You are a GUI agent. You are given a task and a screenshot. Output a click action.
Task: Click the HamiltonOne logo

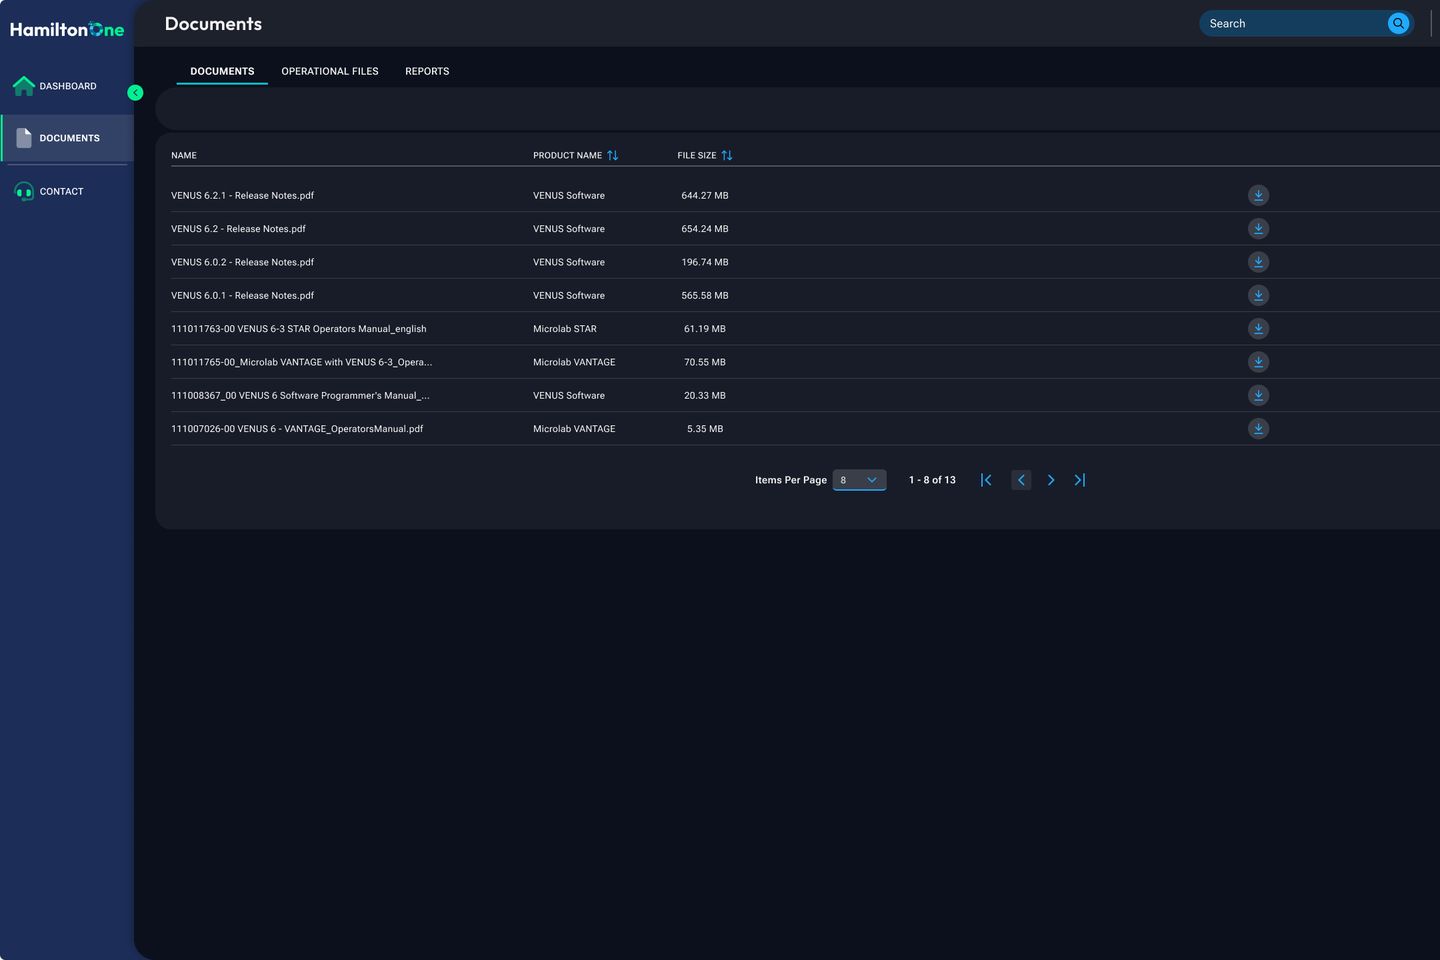[x=67, y=29]
